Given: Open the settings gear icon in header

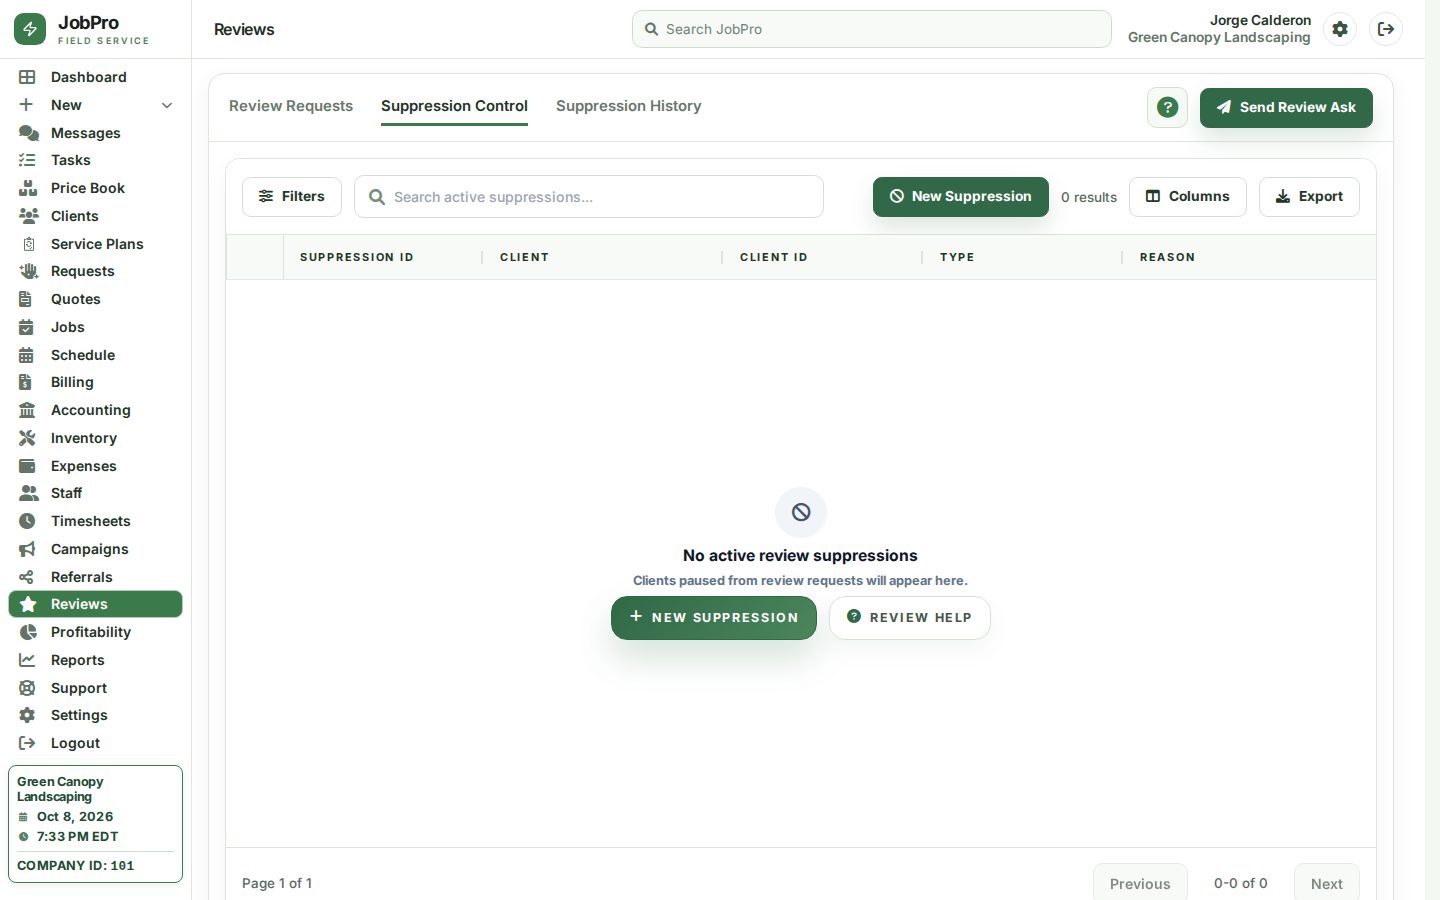Looking at the screenshot, I should tap(1340, 29).
